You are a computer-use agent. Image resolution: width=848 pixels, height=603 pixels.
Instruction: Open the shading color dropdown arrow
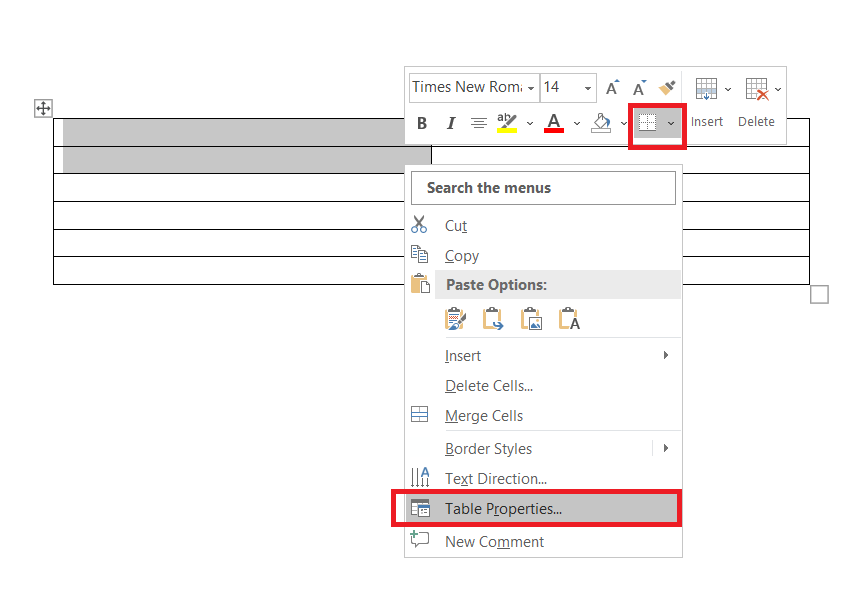624,123
